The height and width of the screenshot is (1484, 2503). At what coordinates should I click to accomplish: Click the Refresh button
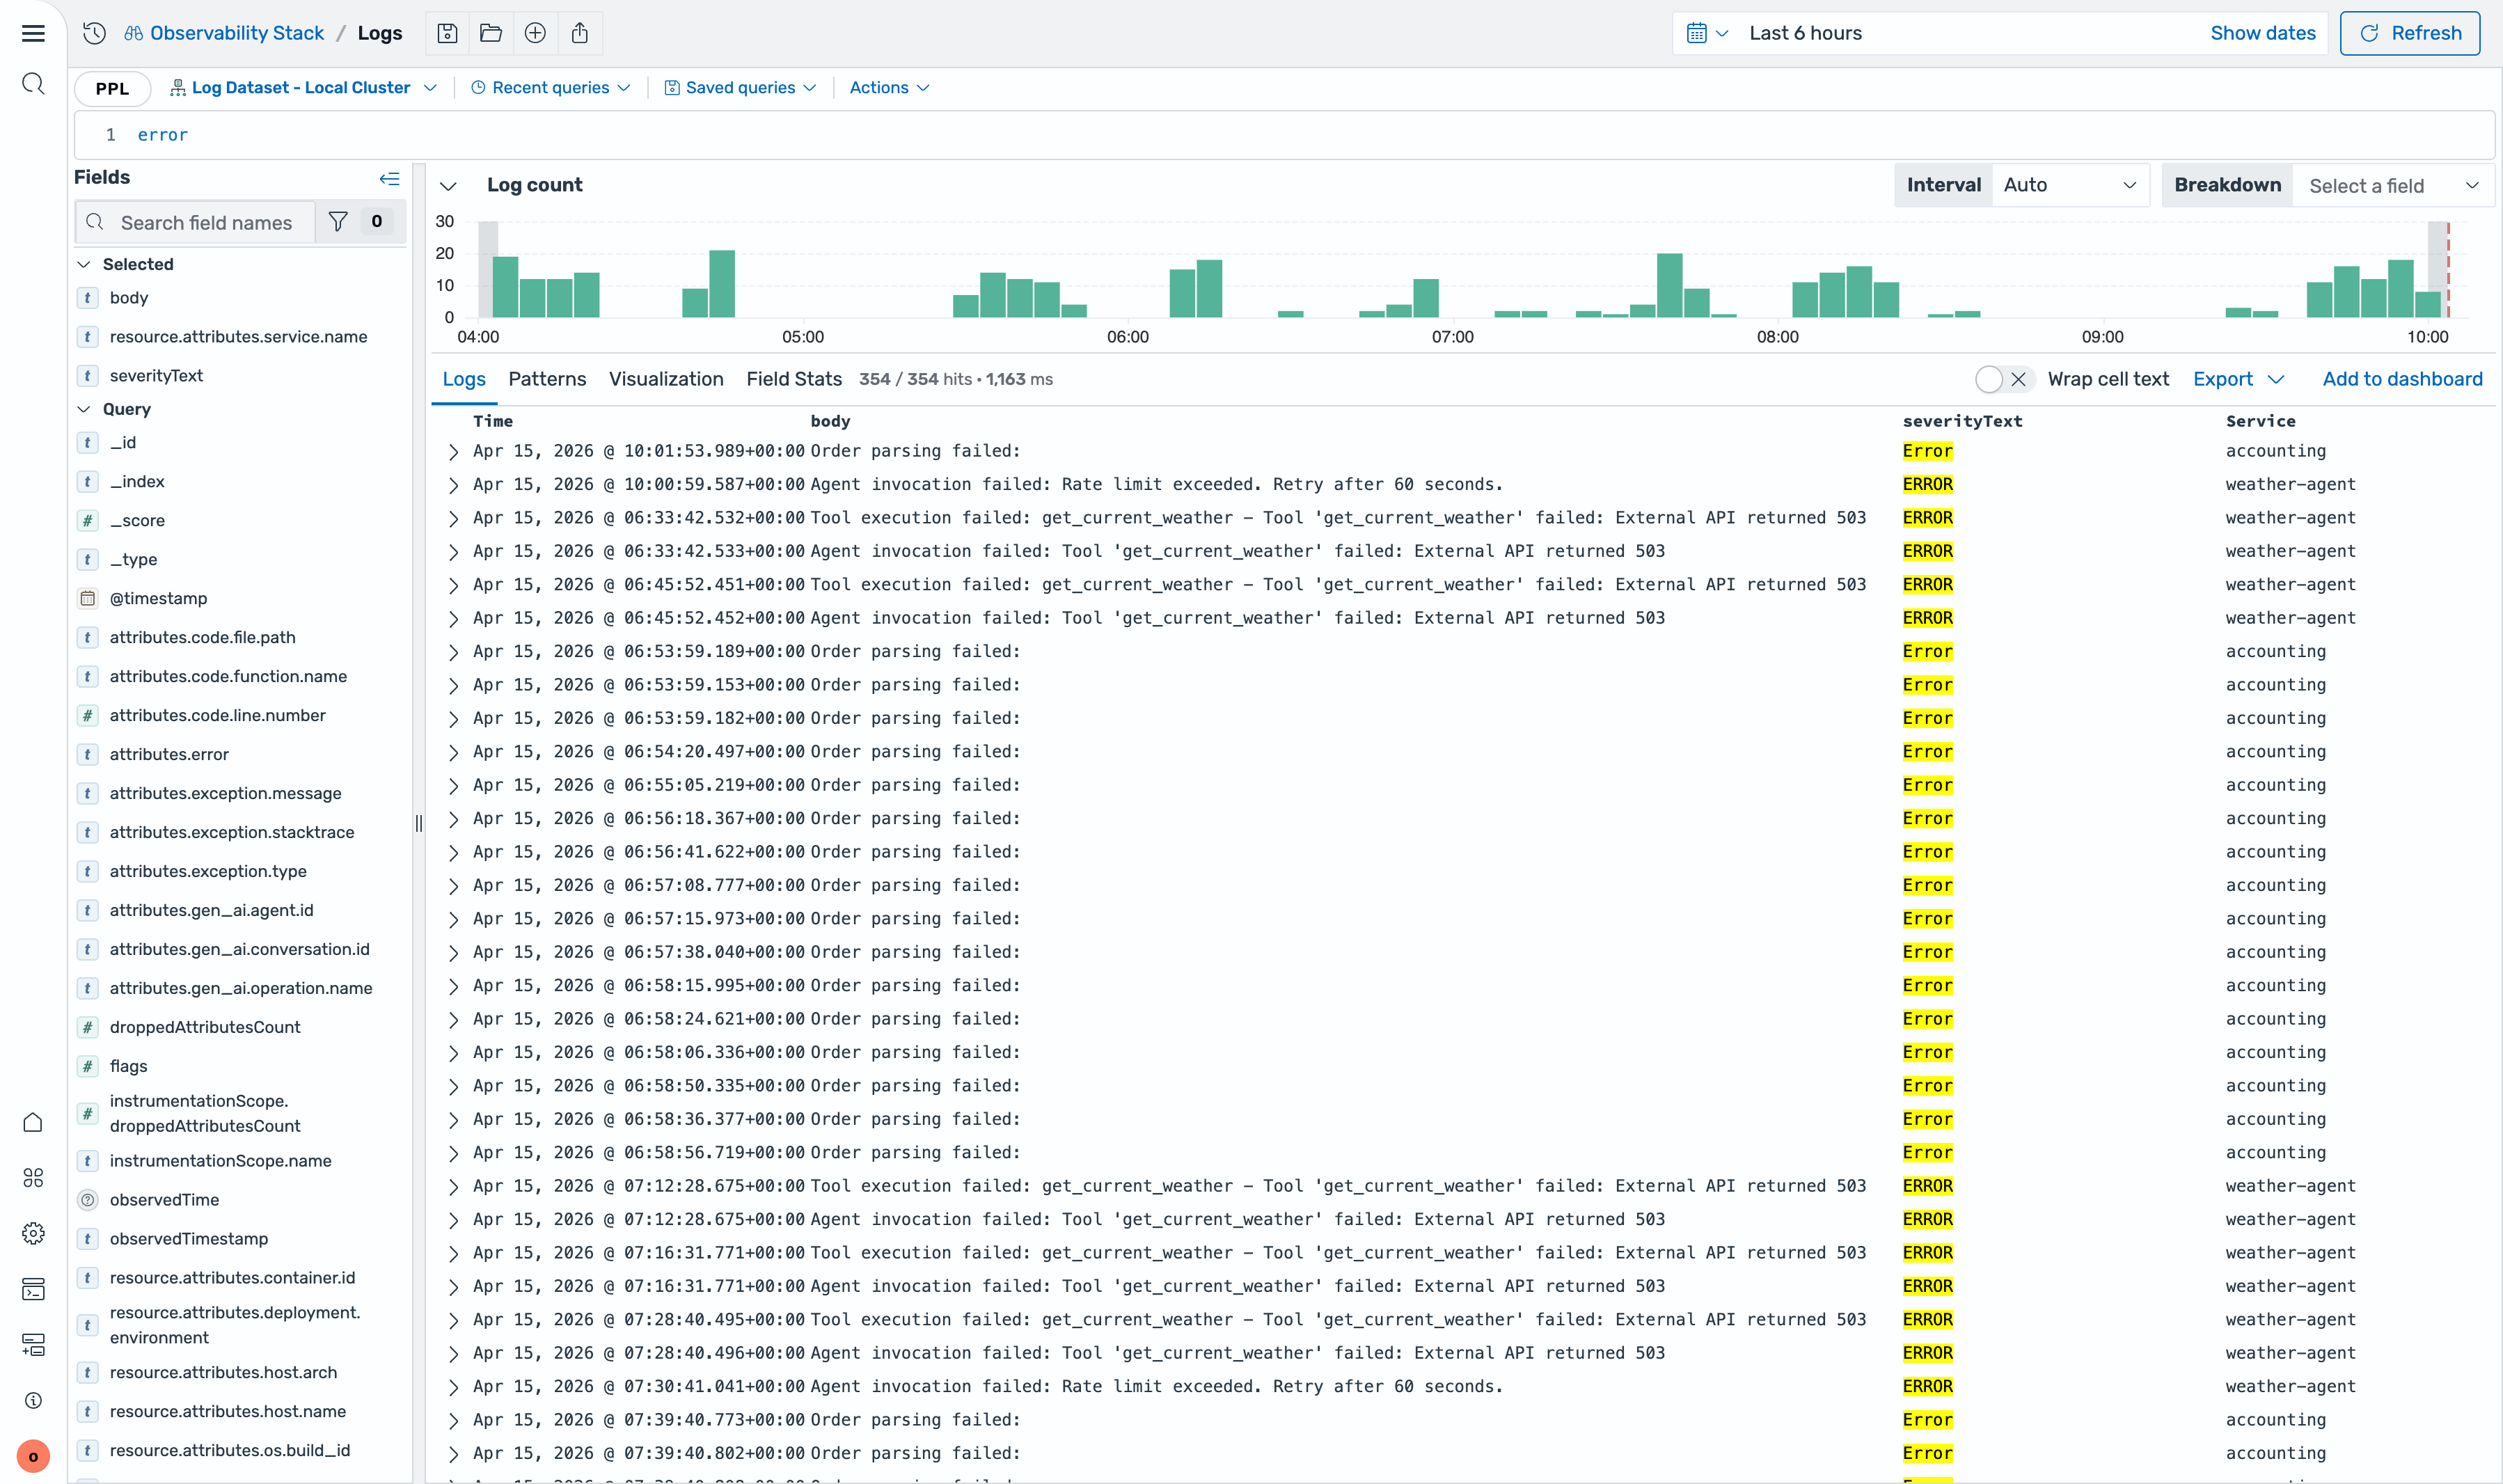point(2409,33)
